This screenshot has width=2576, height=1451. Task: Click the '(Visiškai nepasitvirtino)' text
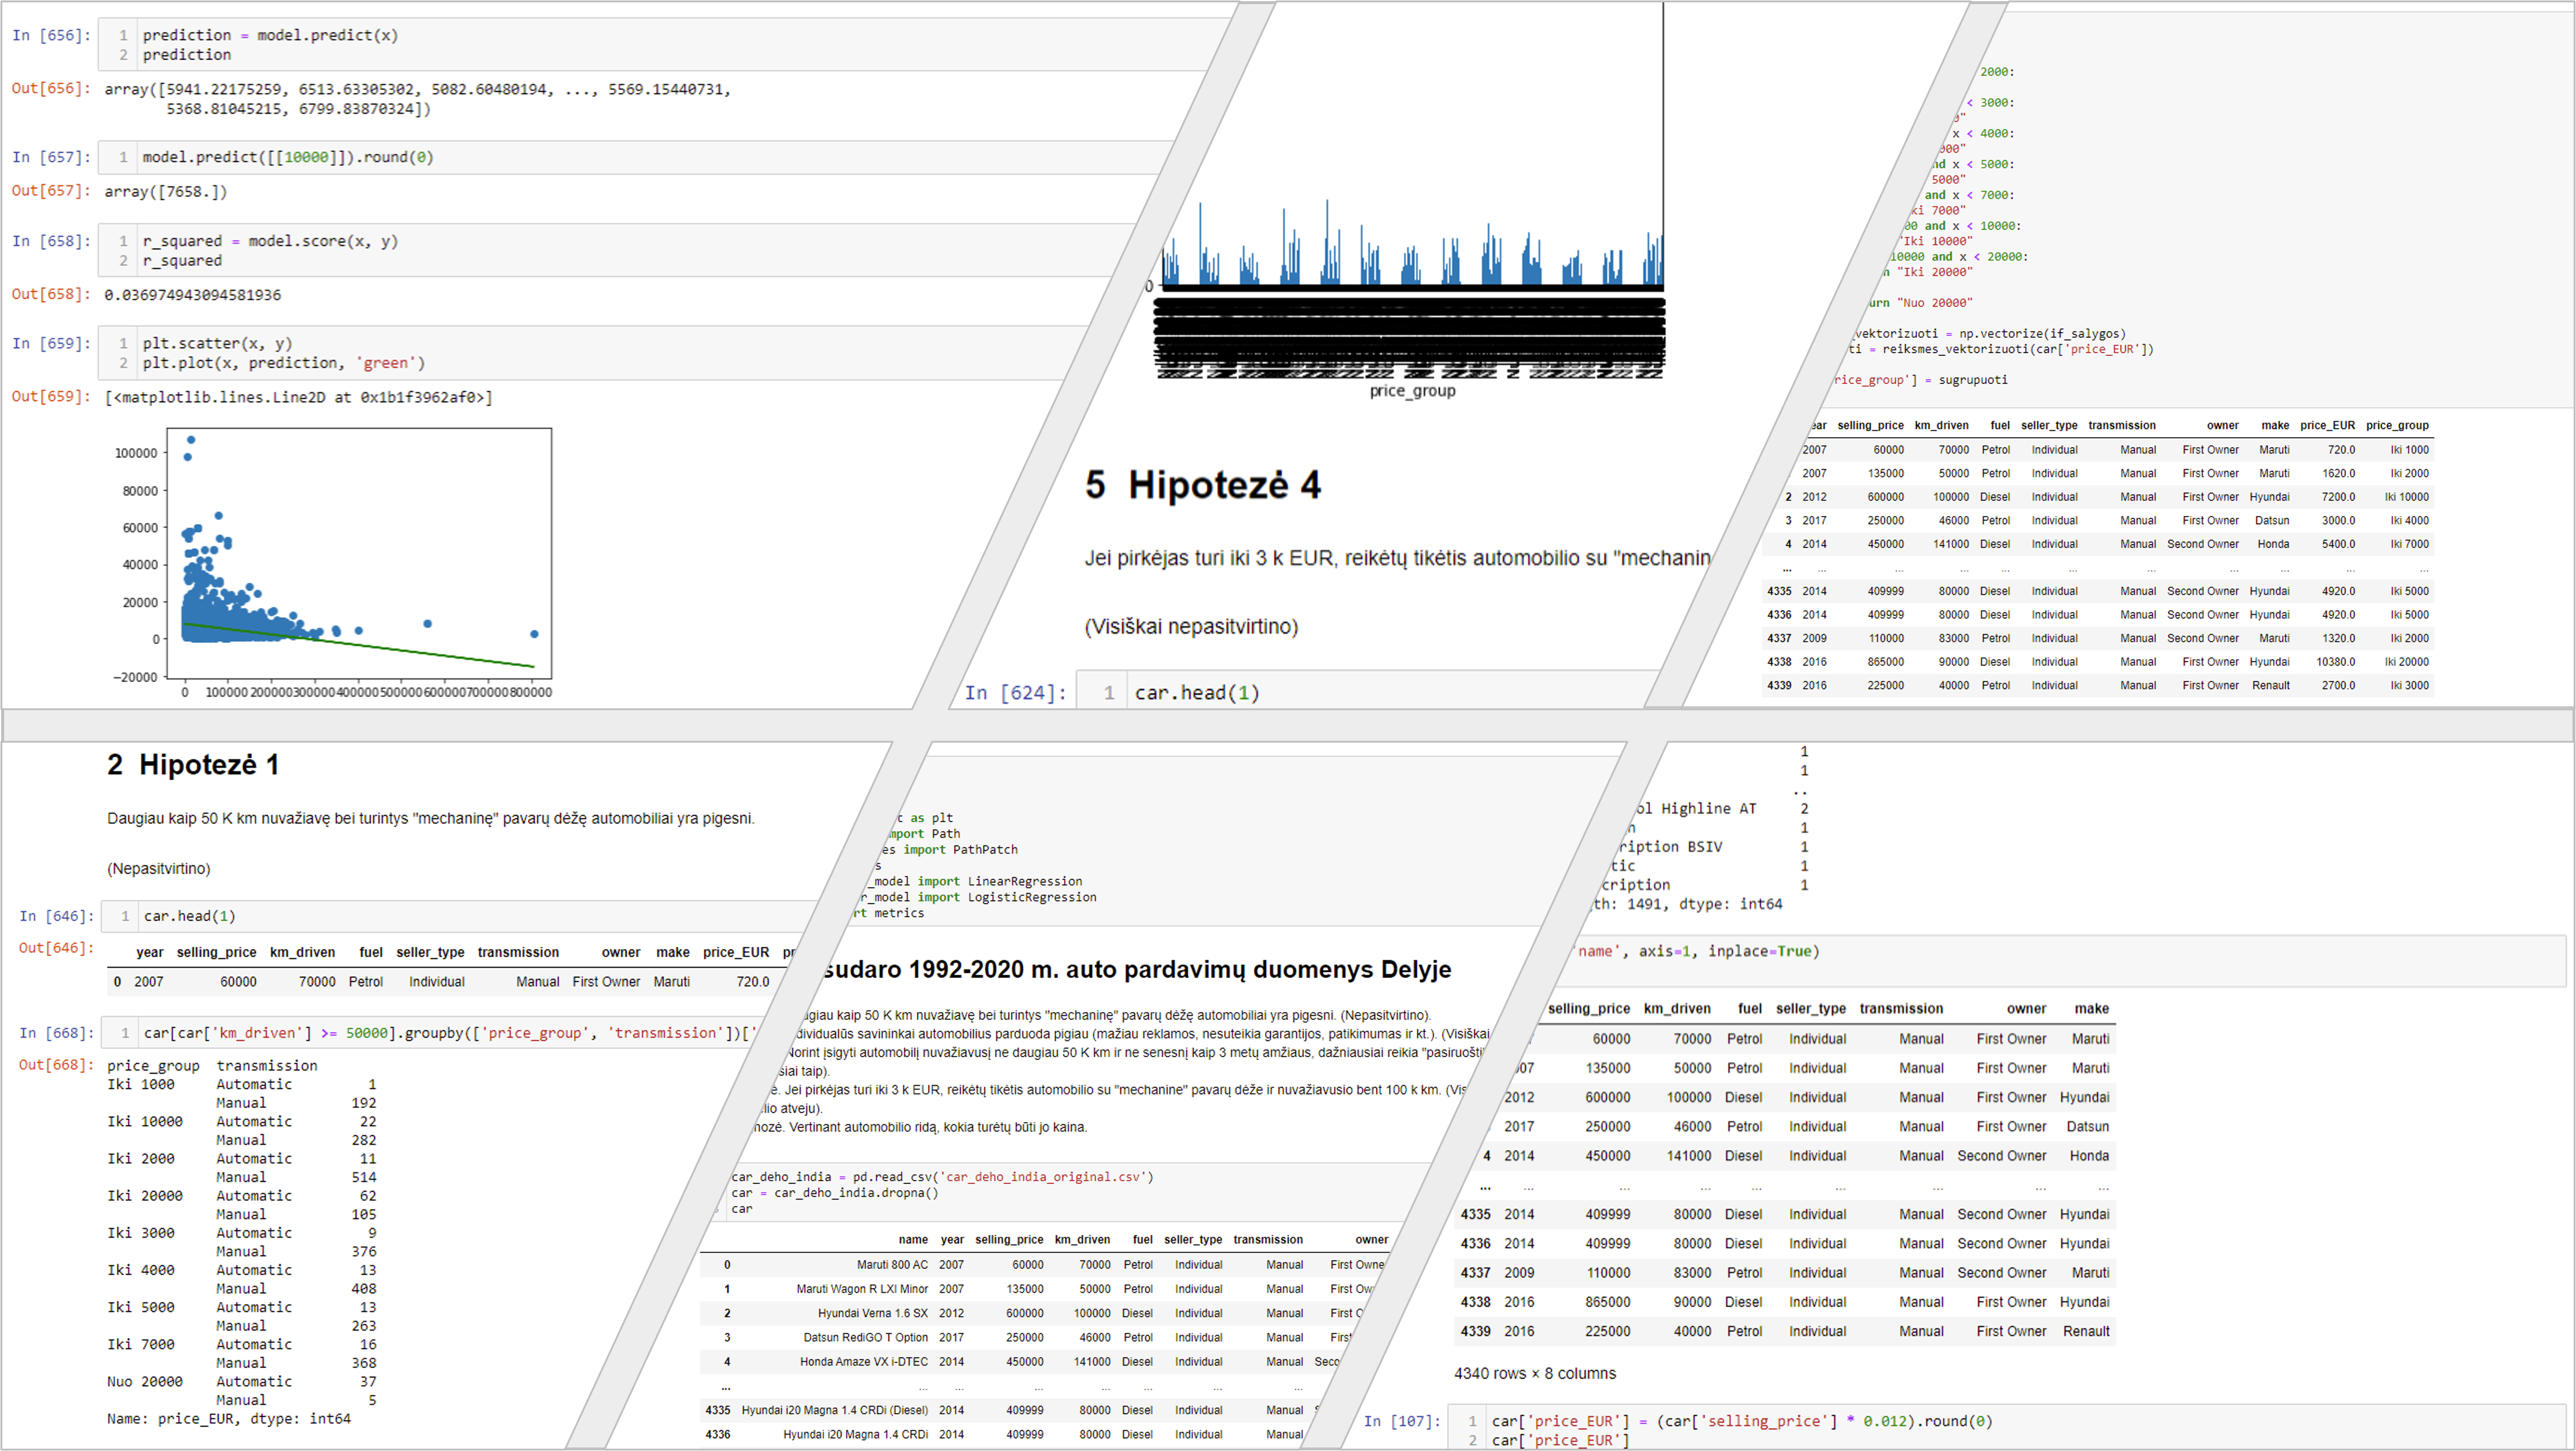(x=1191, y=626)
